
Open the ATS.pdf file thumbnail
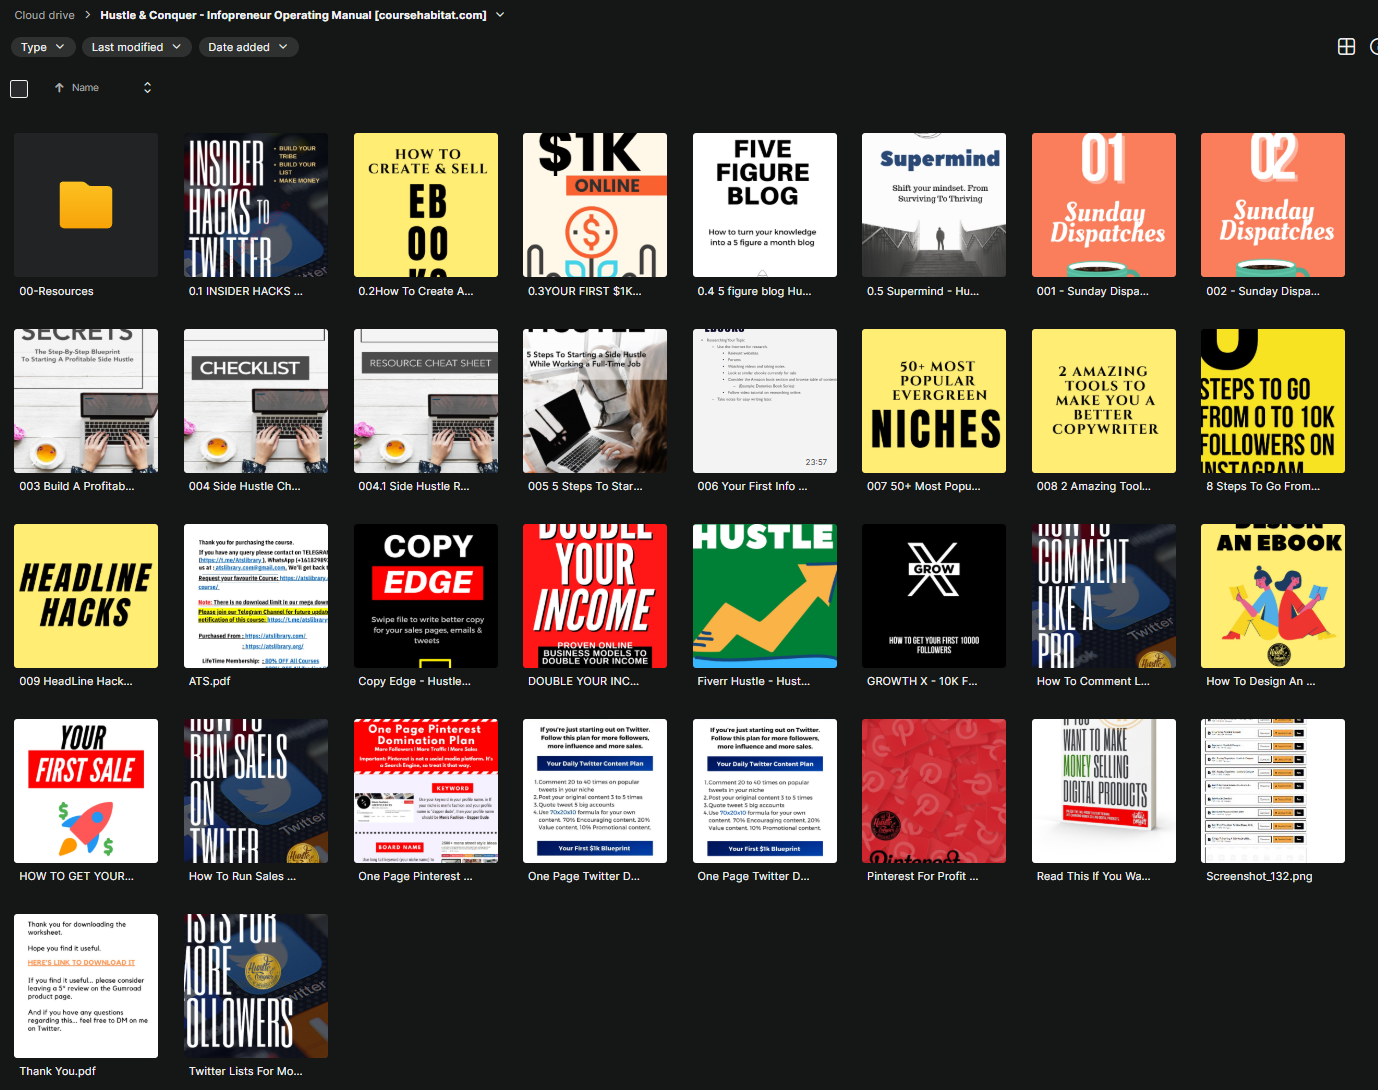256,596
